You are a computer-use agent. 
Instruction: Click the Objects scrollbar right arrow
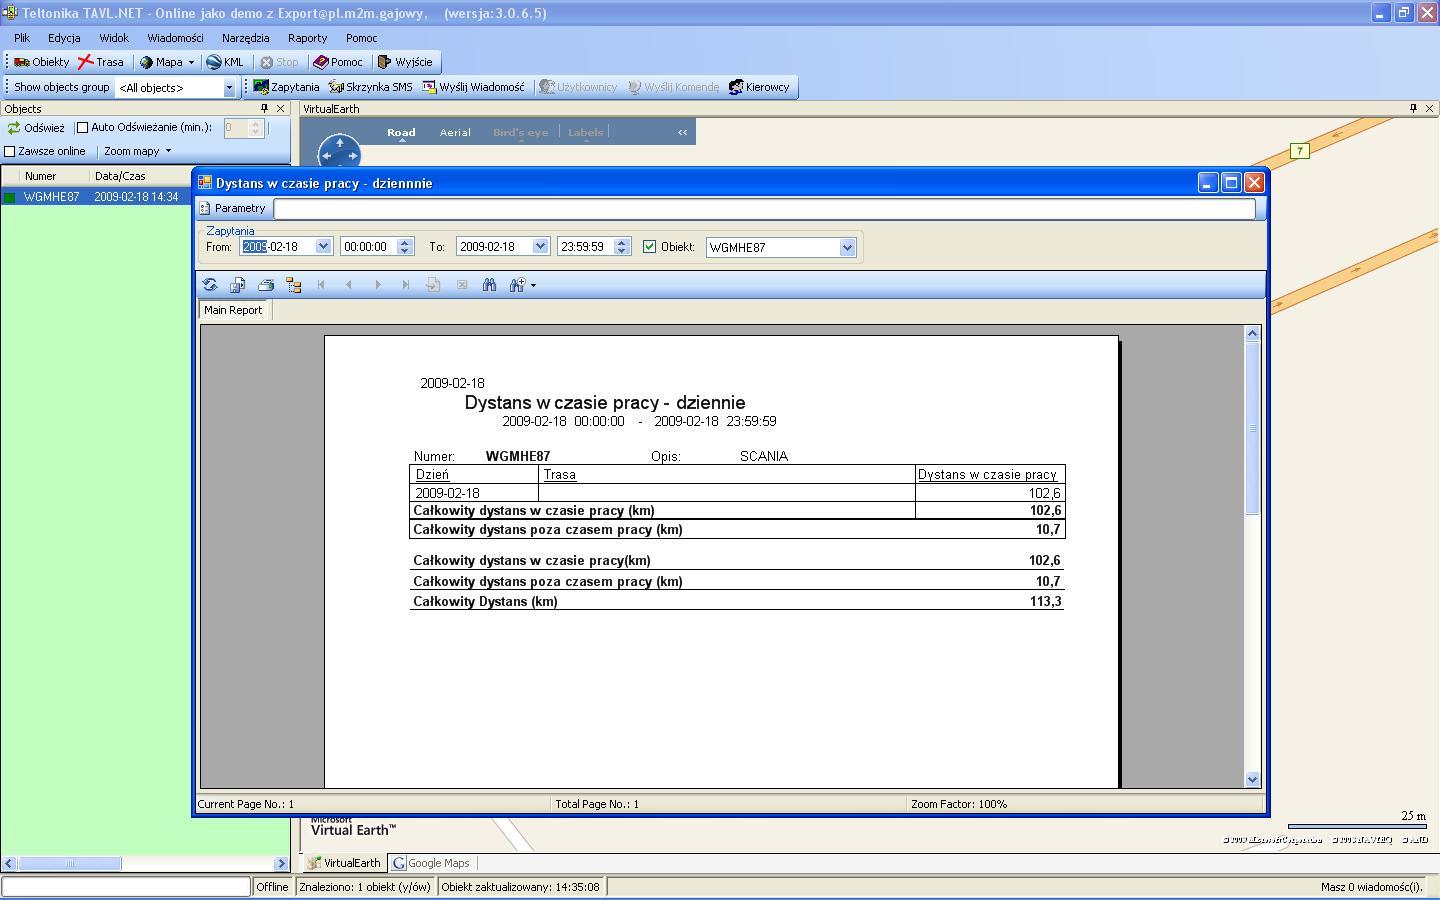[281, 863]
